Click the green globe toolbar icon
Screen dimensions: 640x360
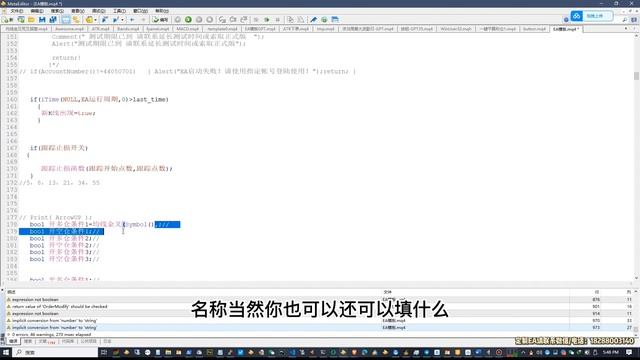coord(324,20)
